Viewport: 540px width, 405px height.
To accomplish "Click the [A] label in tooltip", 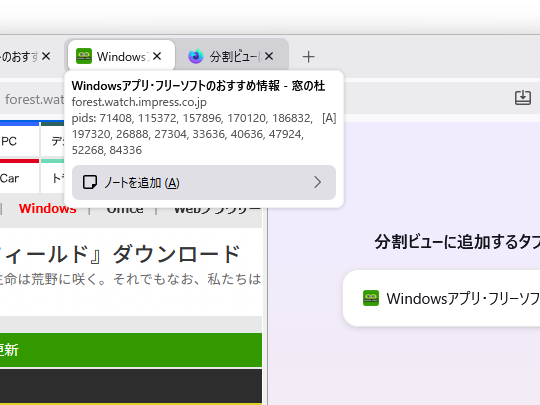I will (x=329, y=118).
